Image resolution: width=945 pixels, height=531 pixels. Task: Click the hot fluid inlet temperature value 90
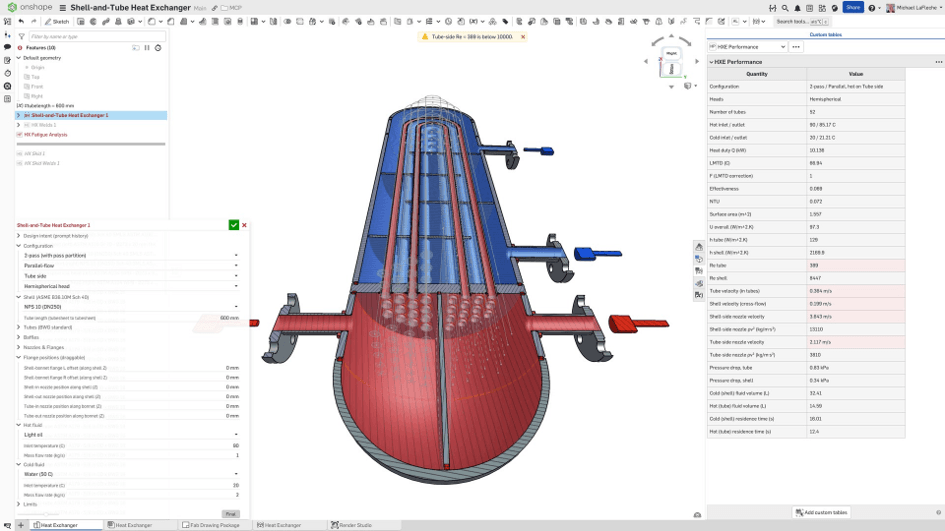coord(236,445)
